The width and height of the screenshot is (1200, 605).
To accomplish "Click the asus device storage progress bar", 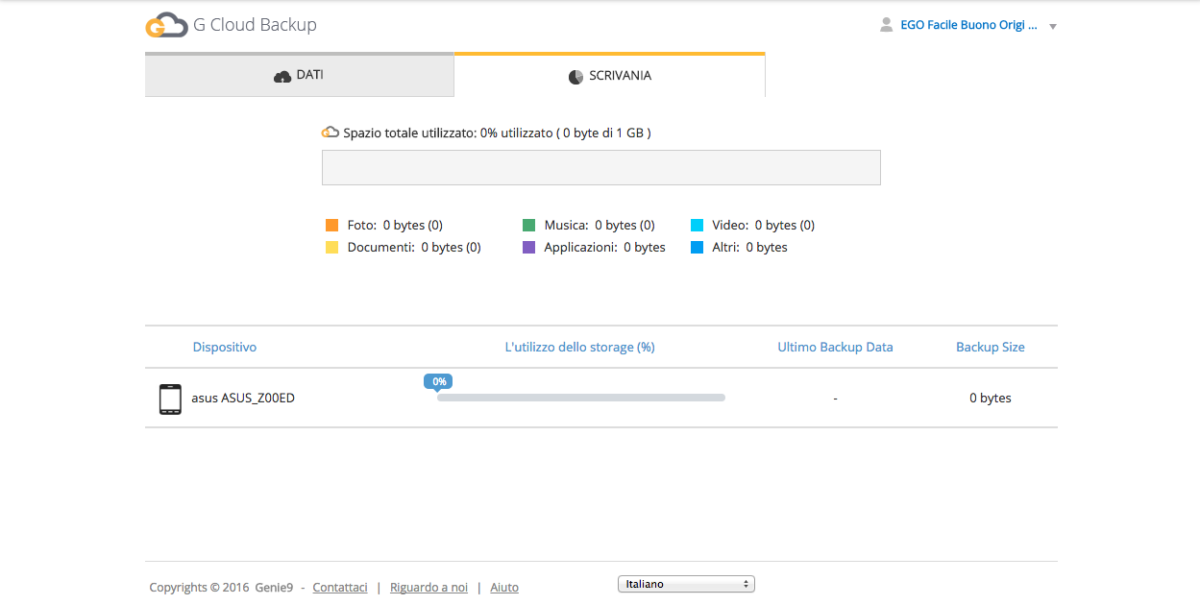I will point(581,398).
